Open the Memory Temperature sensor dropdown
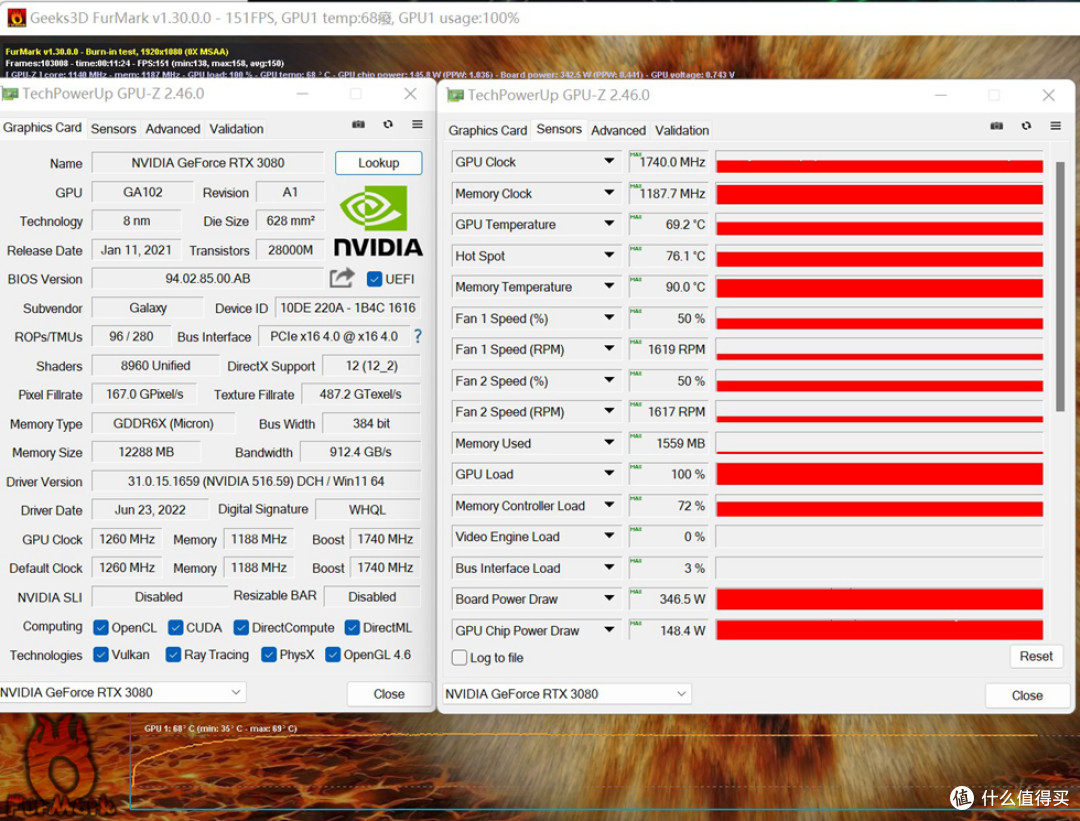The image size is (1080, 821). 609,287
